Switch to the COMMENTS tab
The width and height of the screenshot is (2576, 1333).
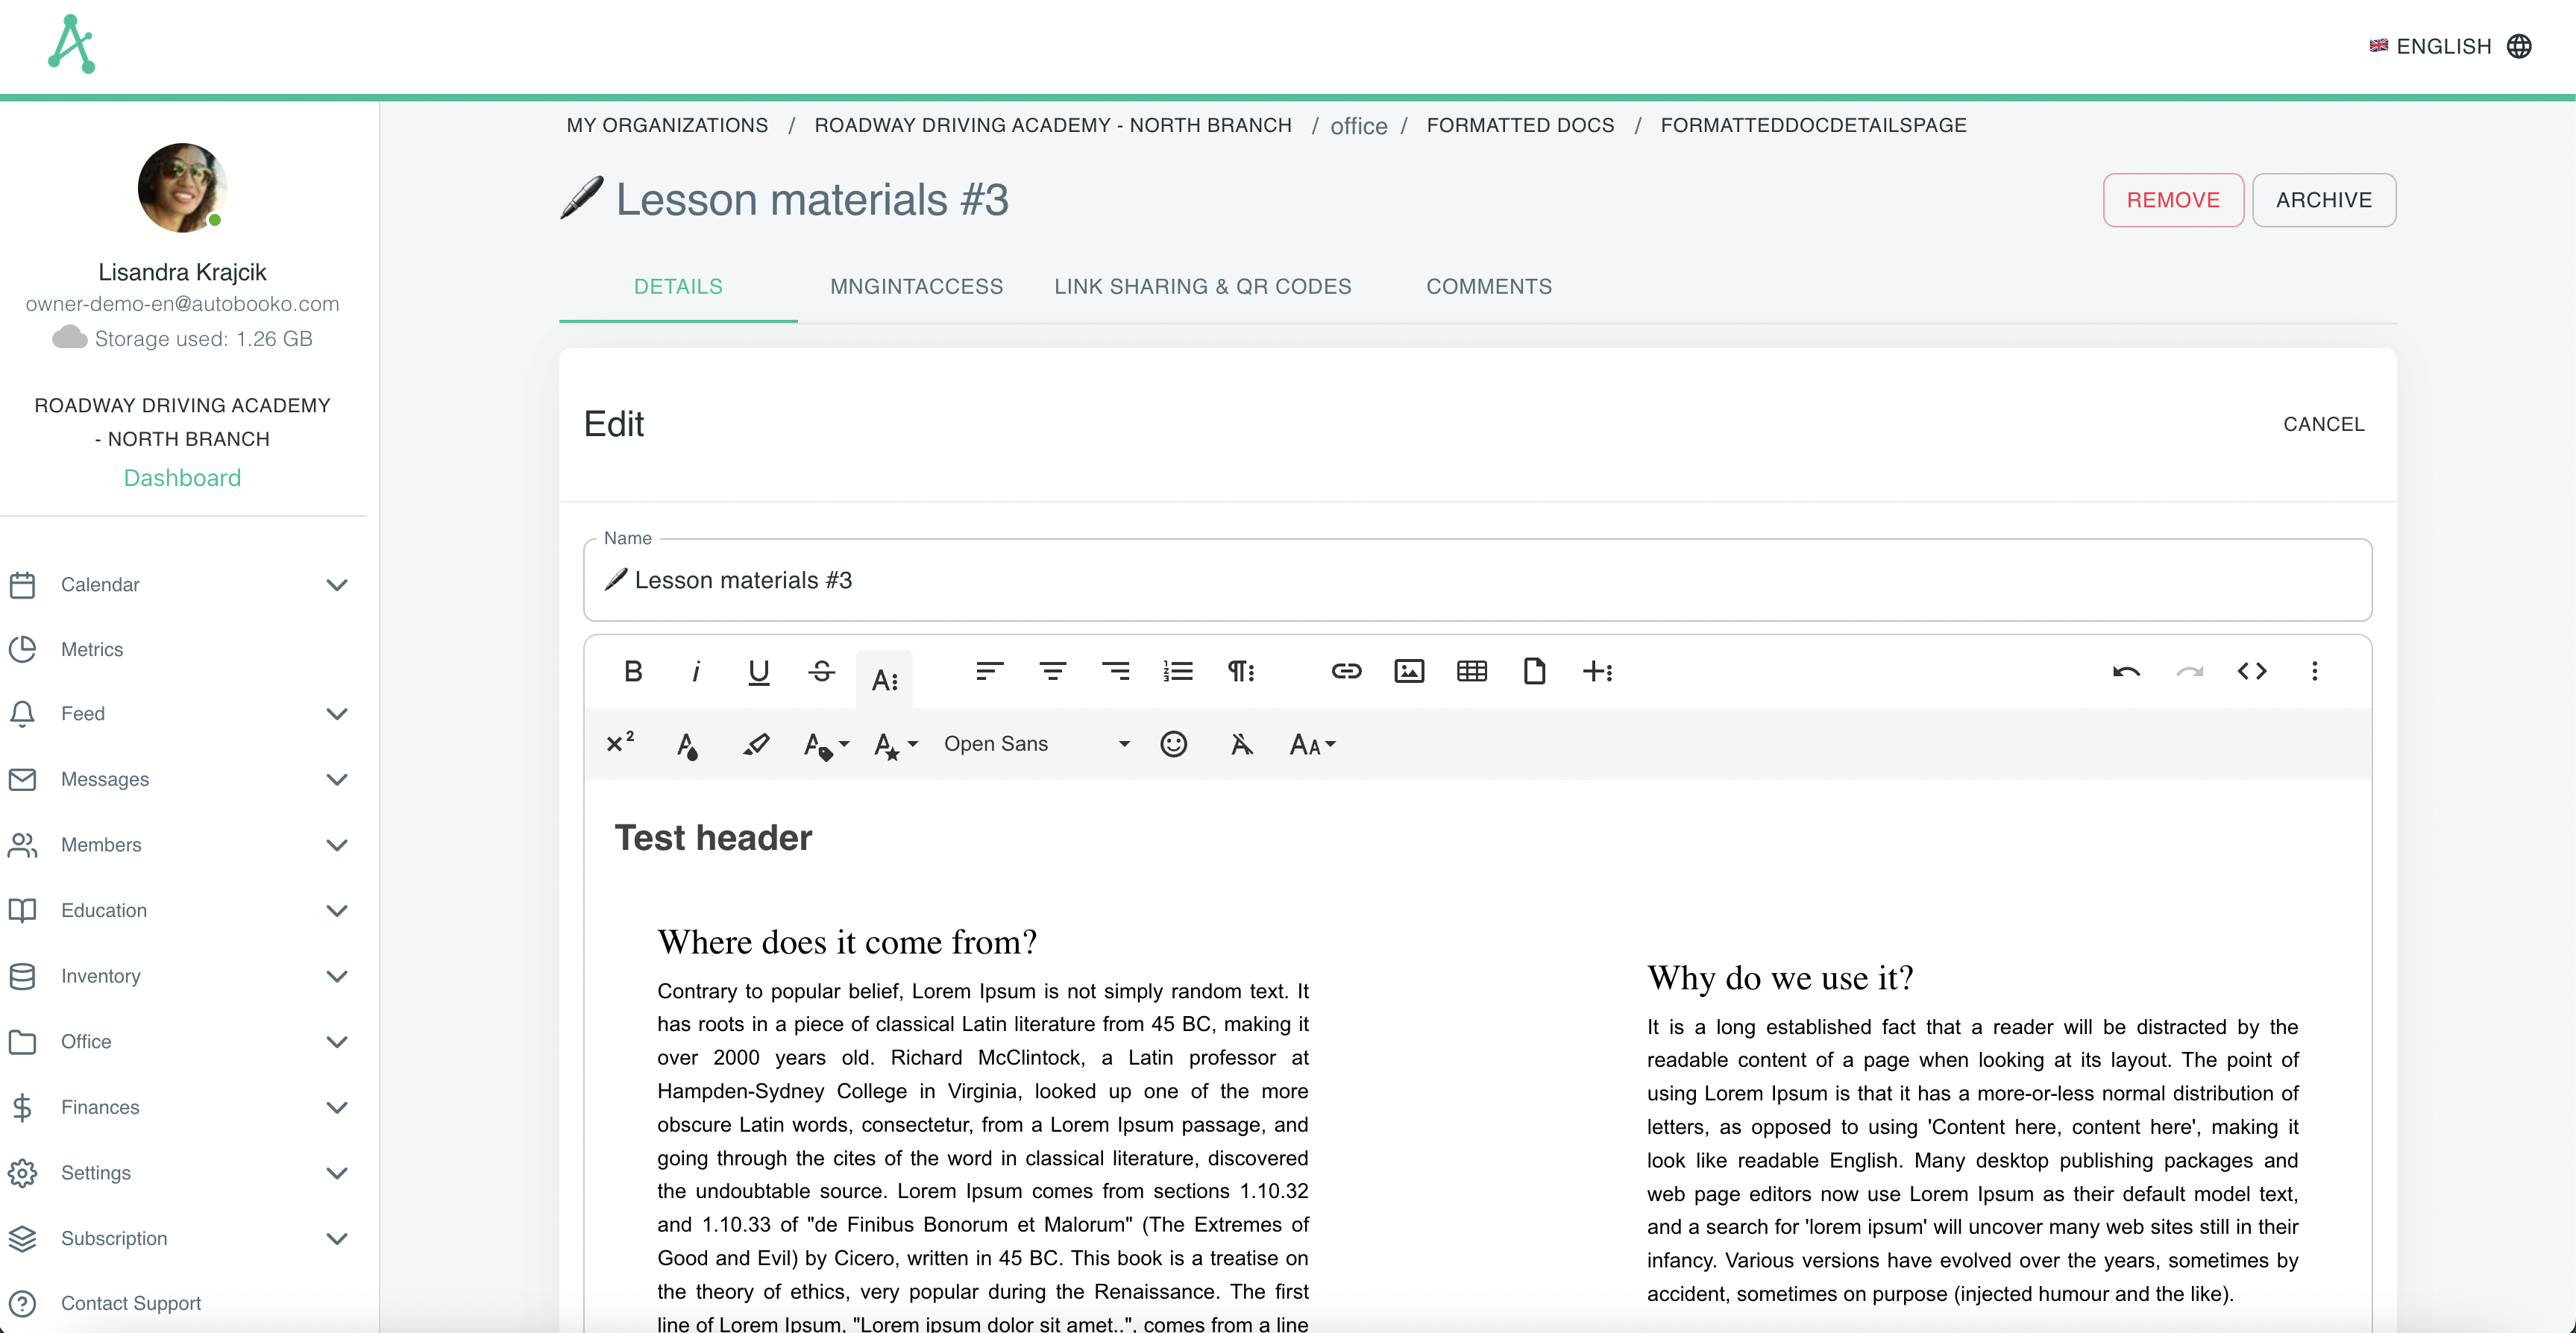(x=1489, y=286)
